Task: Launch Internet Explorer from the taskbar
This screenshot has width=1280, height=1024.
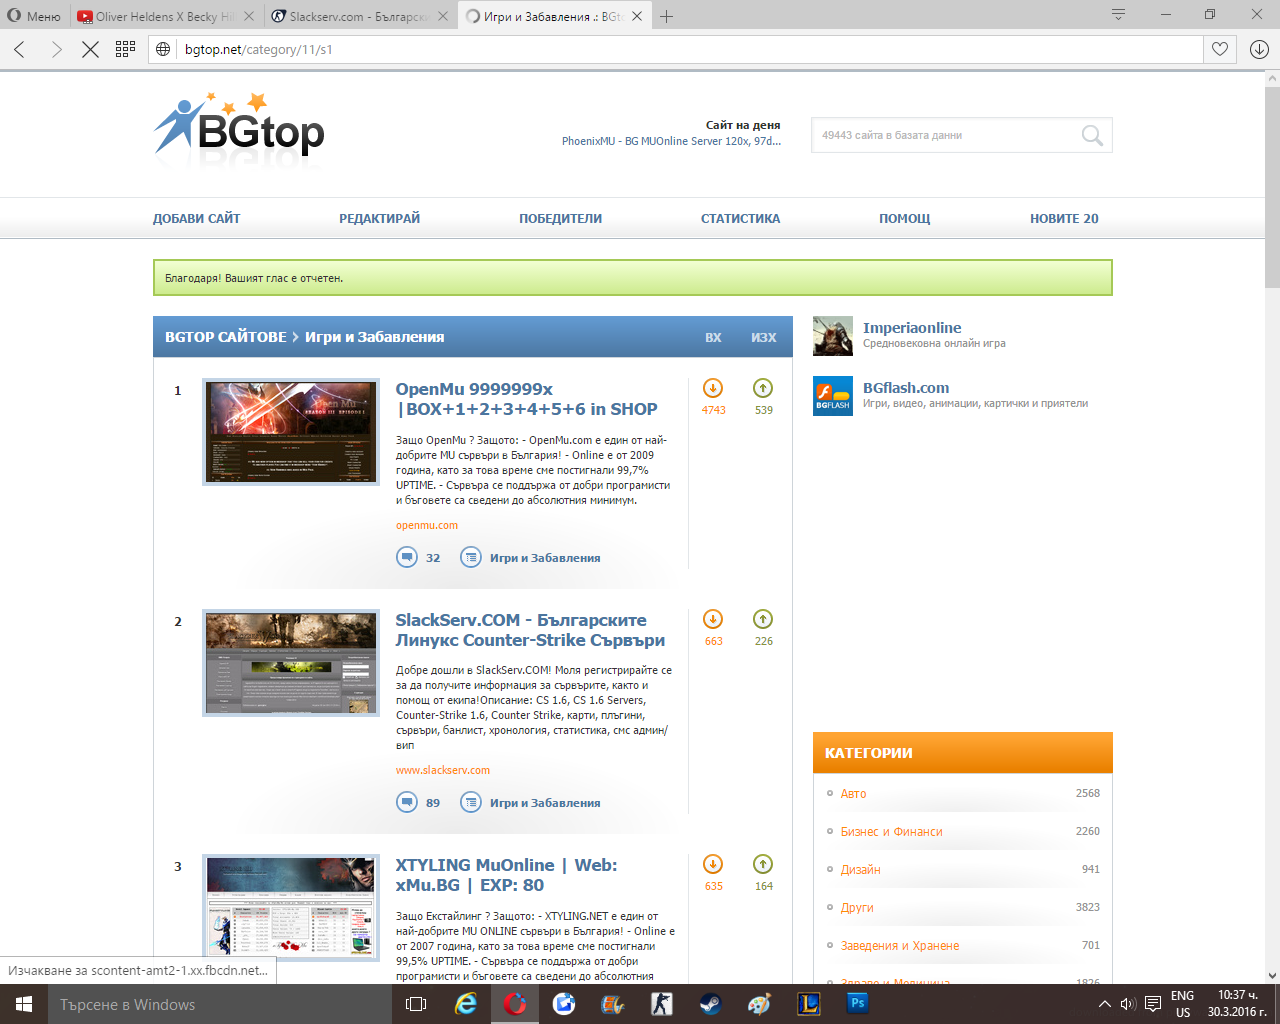Action: coord(466,1004)
